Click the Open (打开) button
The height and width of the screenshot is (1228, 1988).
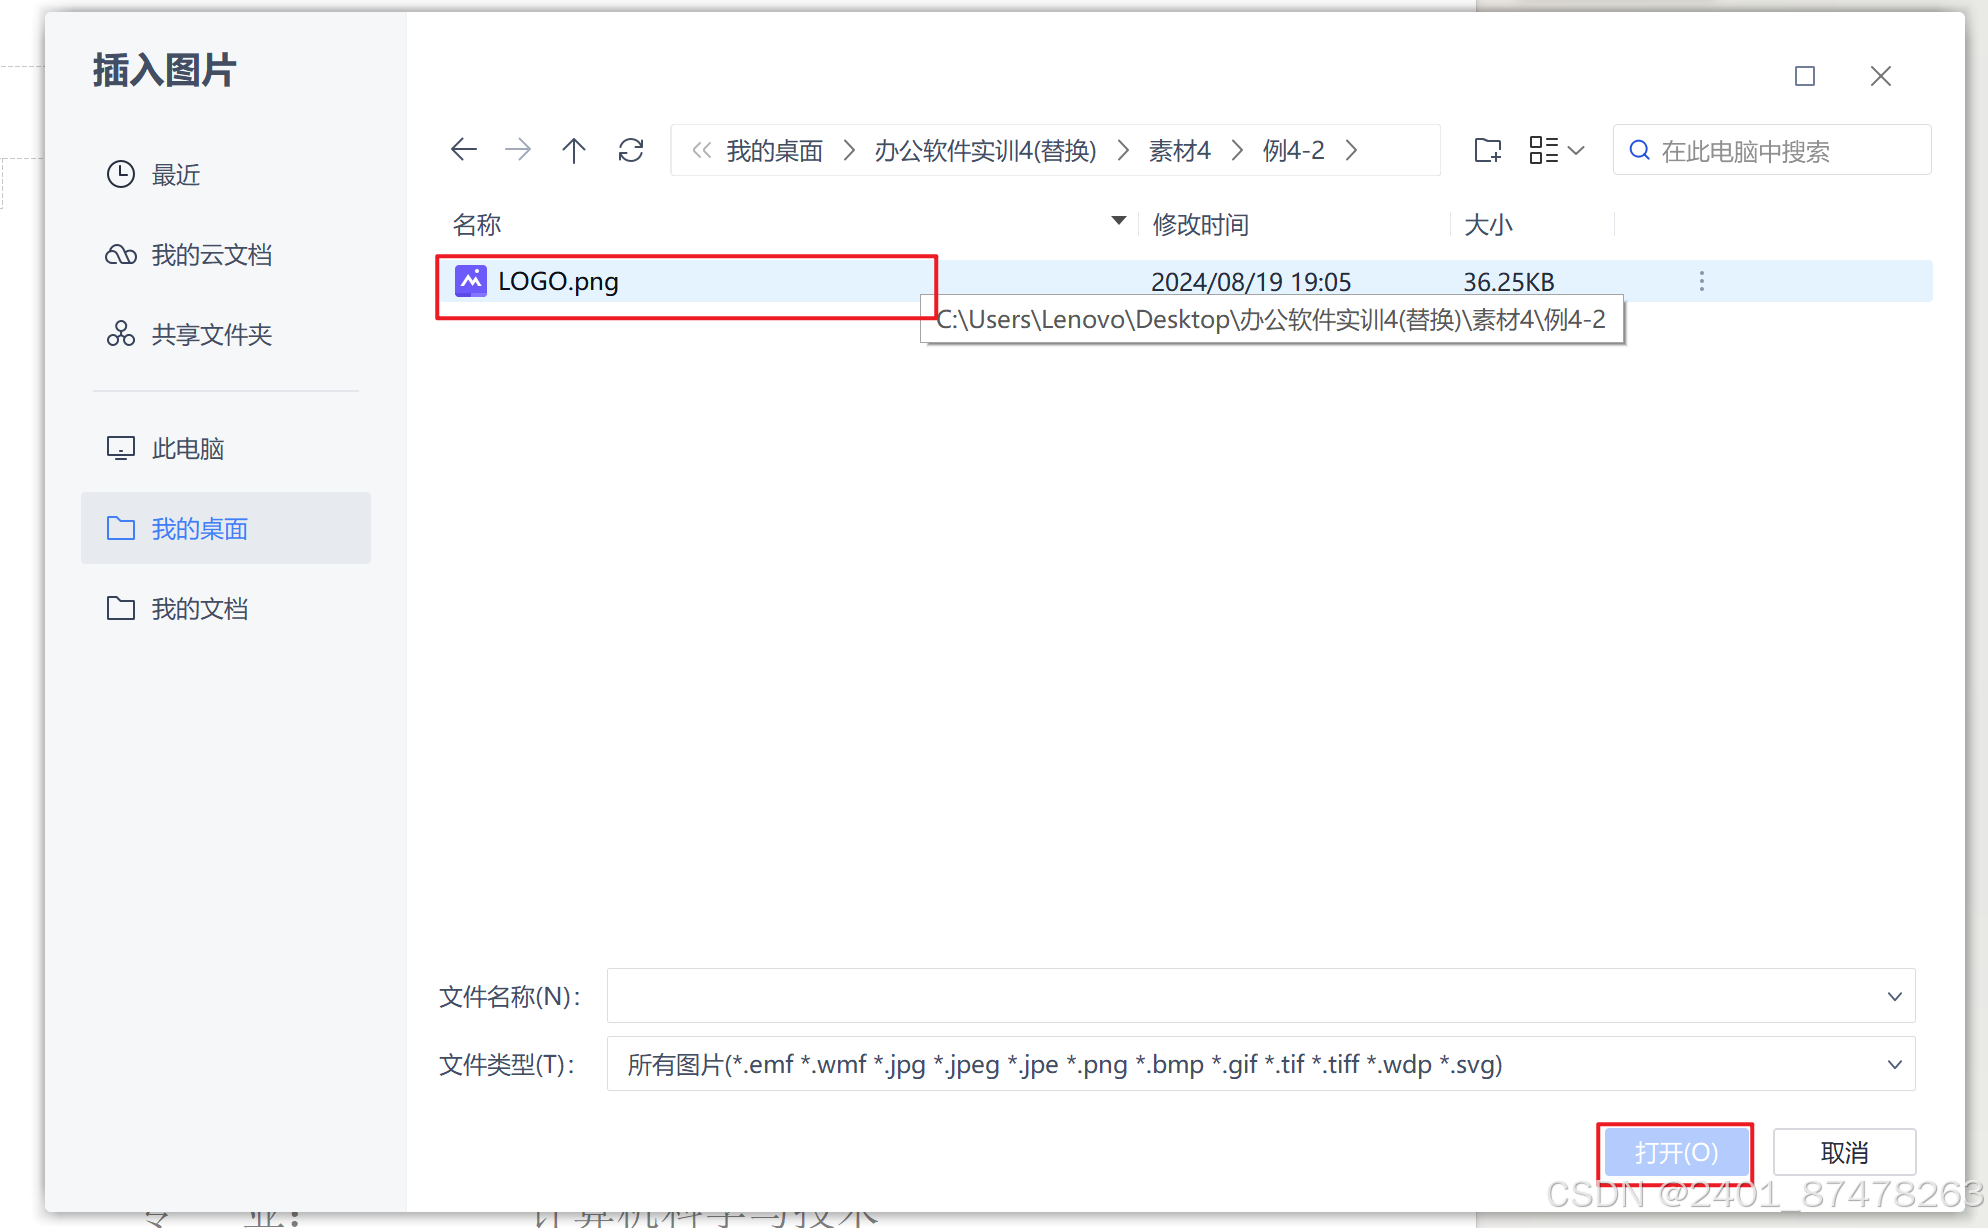[x=1676, y=1152]
